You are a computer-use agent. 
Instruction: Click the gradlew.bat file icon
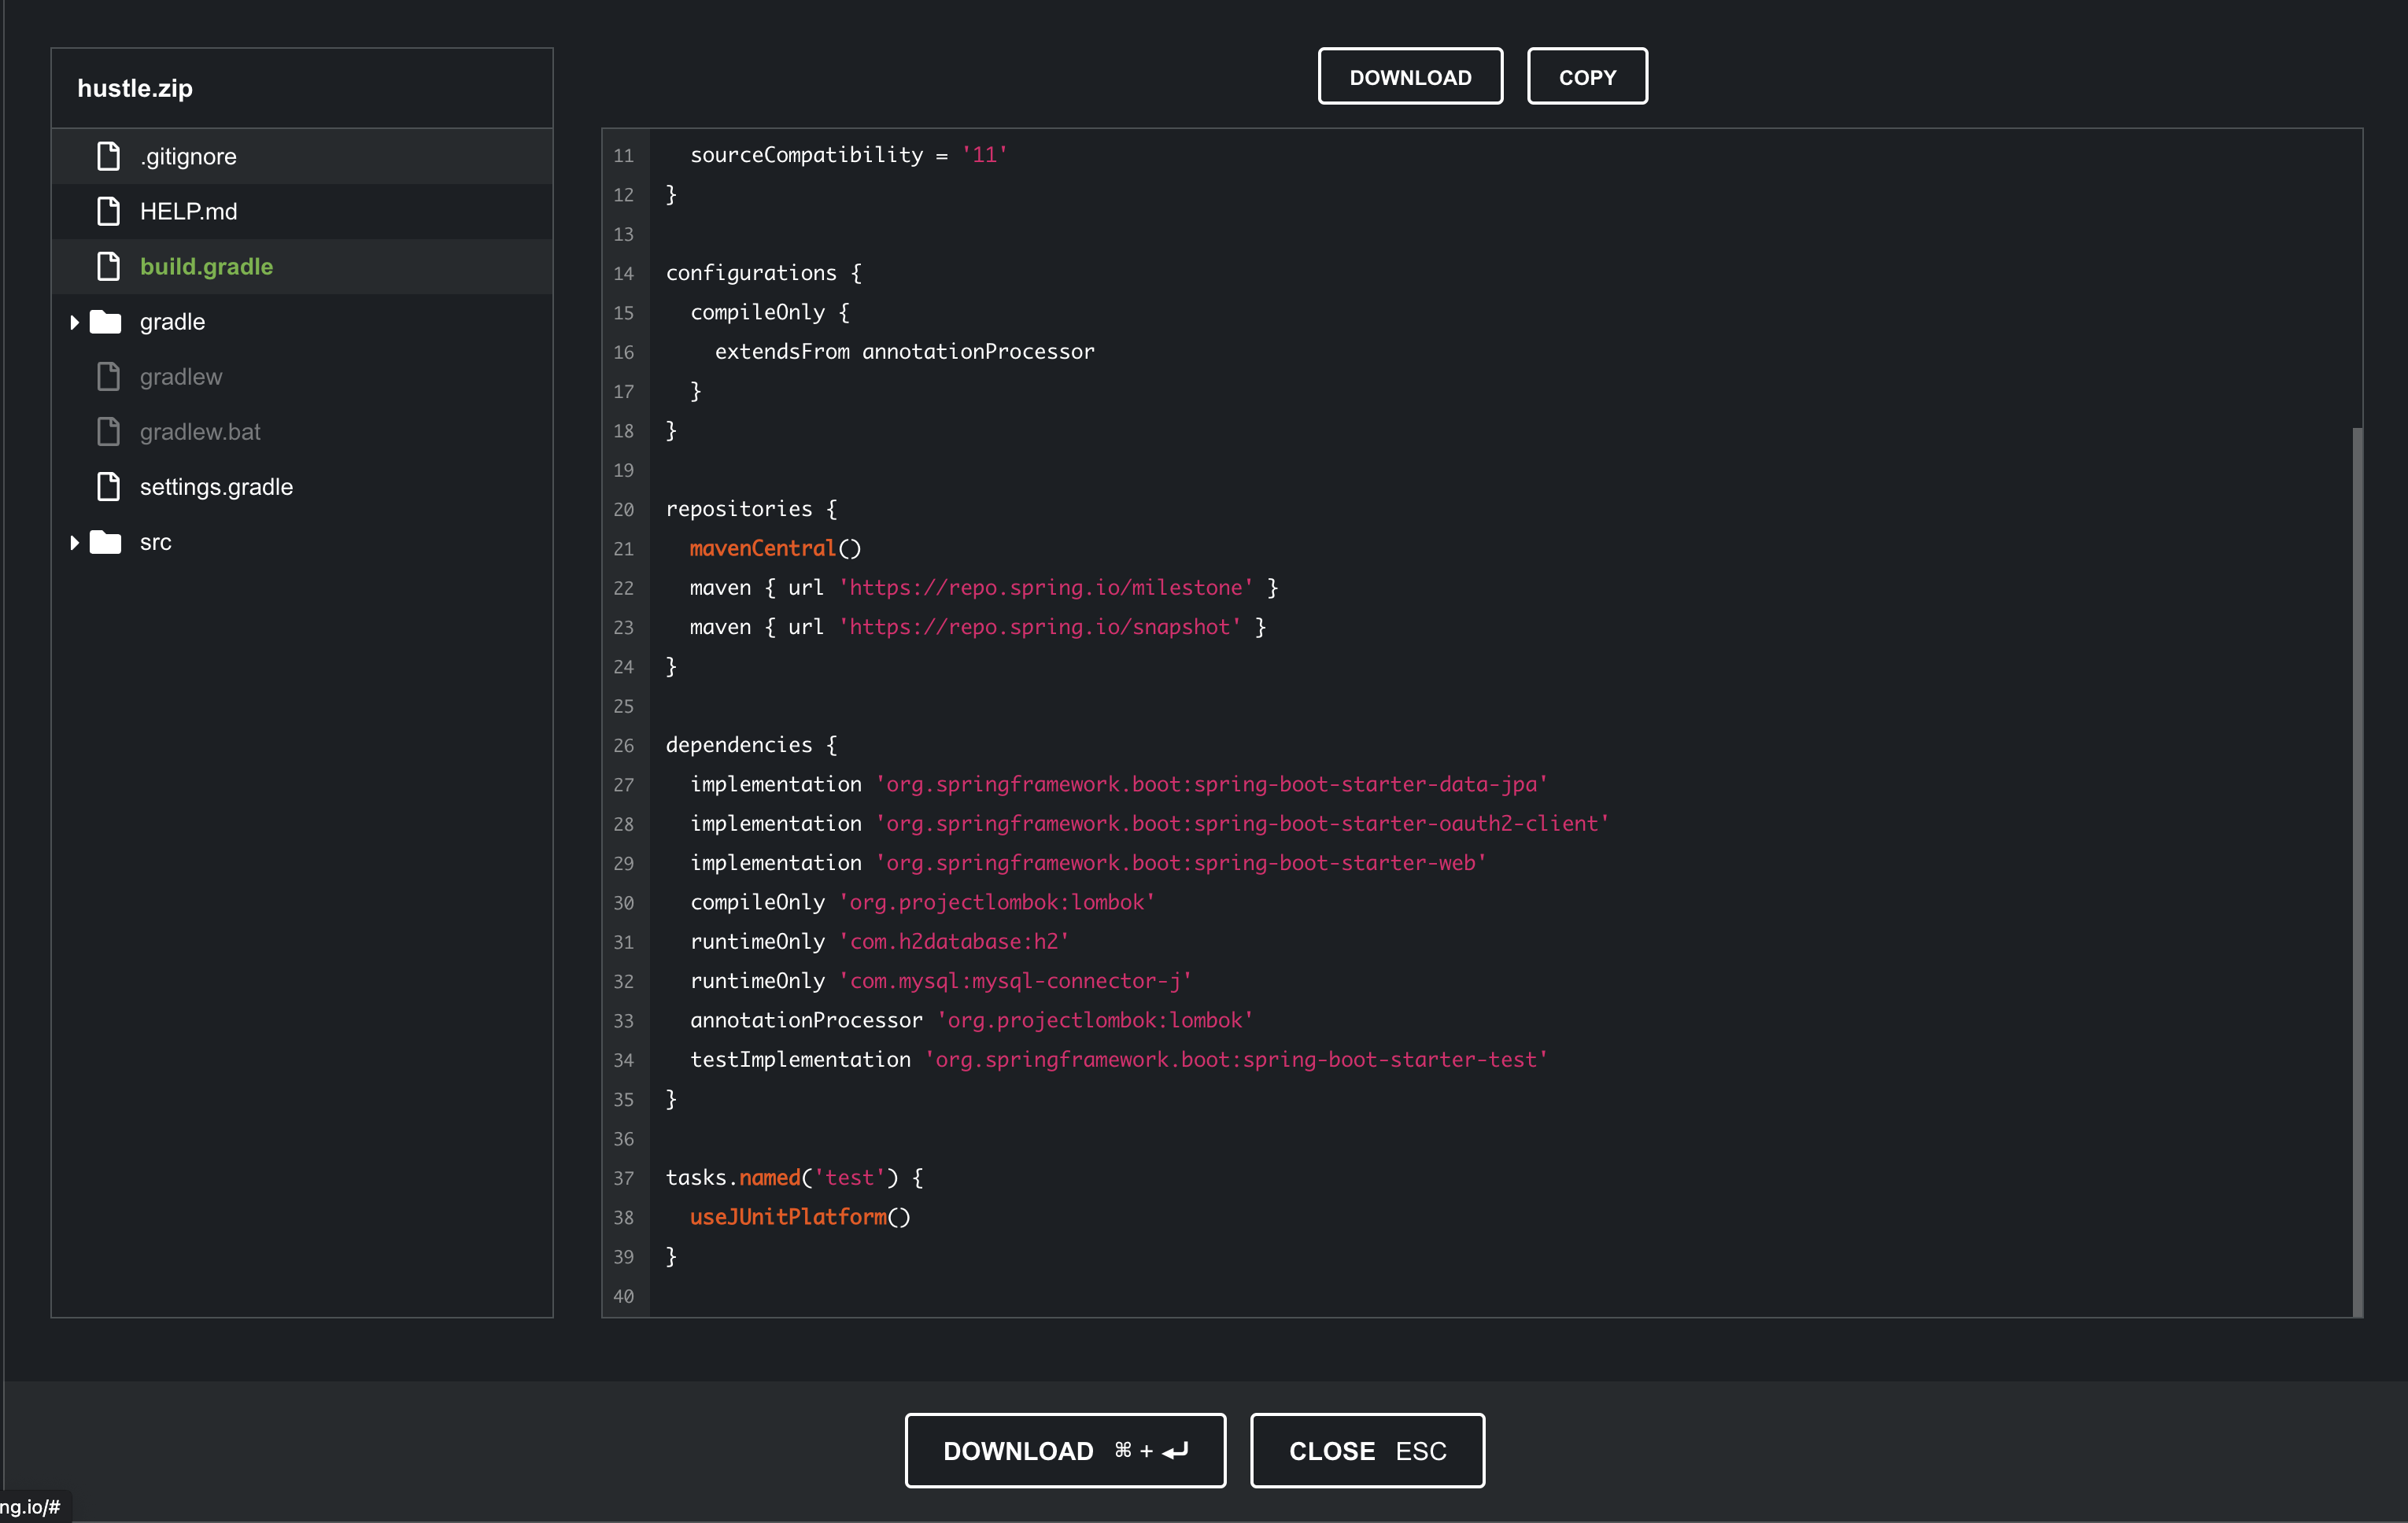pos(108,432)
